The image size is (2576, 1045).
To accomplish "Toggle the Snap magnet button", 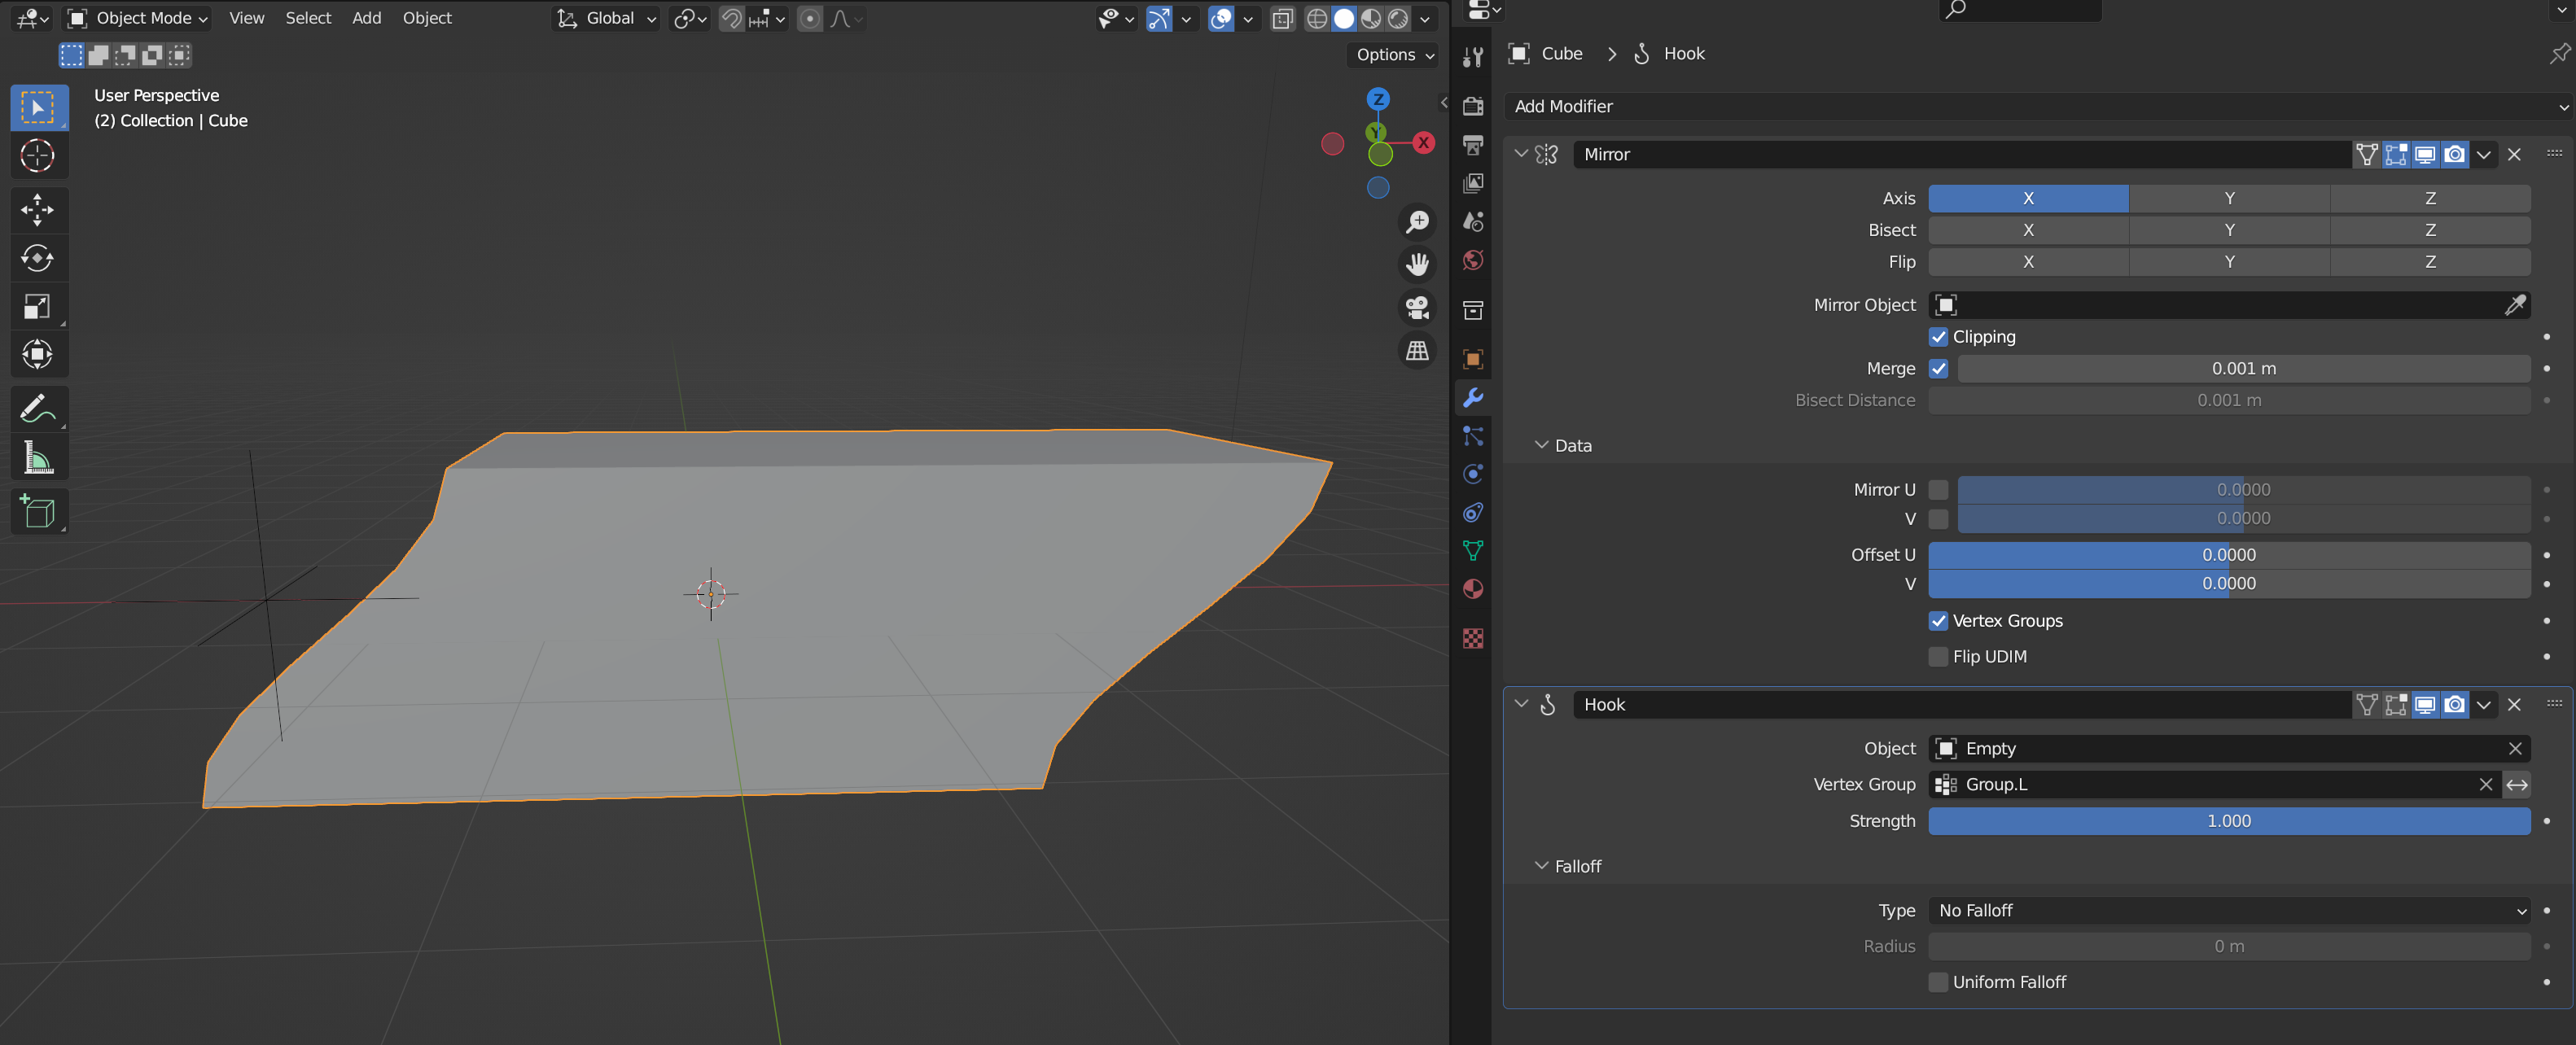I will [x=732, y=18].
